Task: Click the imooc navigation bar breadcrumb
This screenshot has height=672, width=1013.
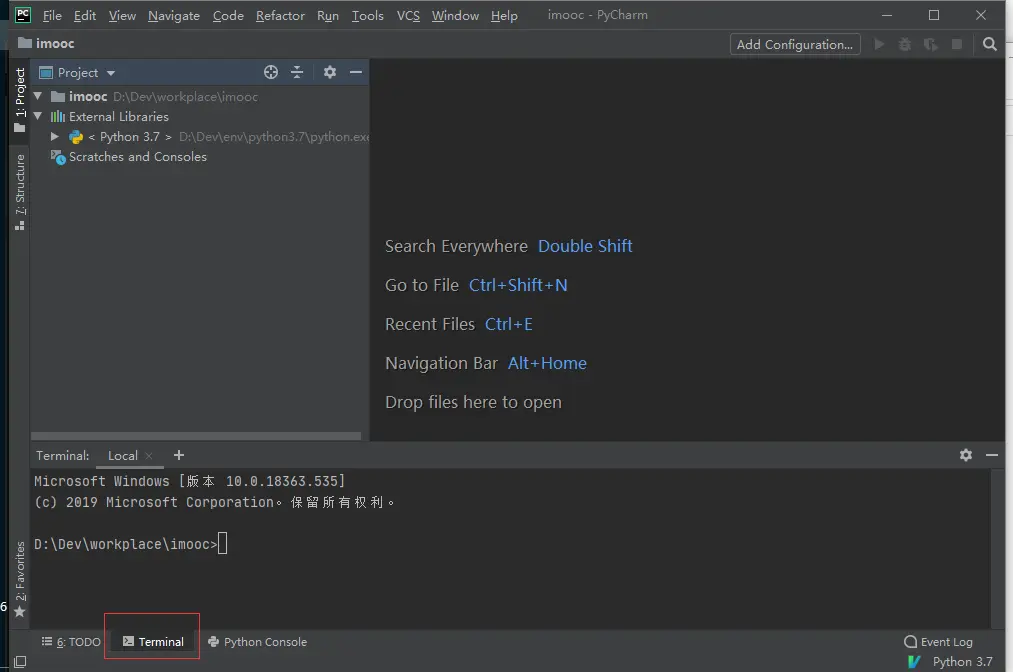Action: (x=47, y=43)
